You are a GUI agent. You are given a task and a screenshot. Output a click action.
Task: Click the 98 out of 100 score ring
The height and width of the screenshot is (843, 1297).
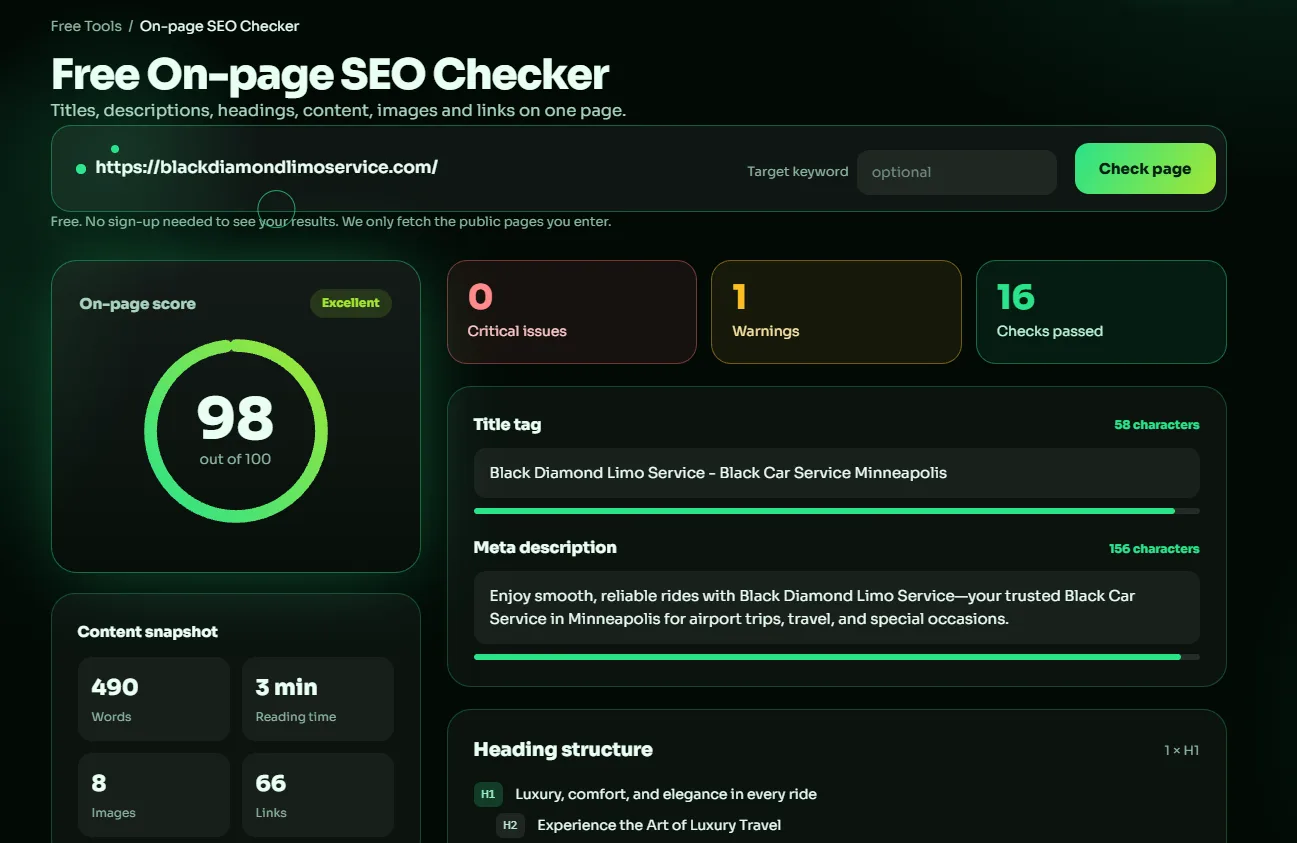pos(236,430)
